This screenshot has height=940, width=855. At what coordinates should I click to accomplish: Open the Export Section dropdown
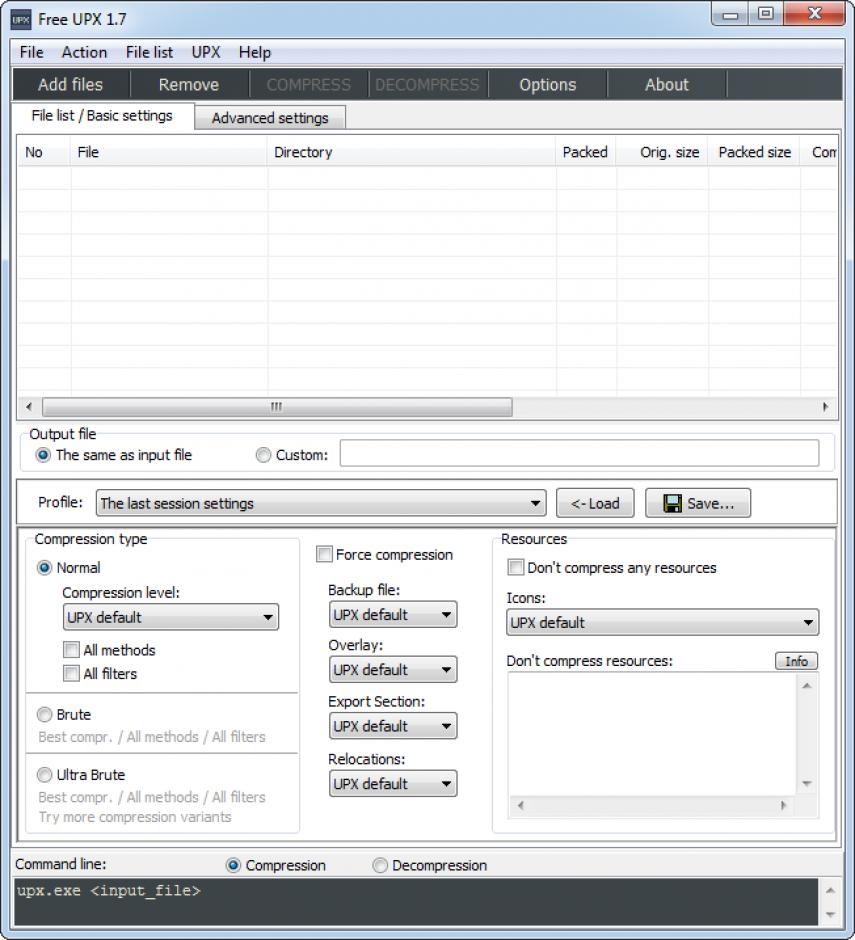[x=393, y=727]
